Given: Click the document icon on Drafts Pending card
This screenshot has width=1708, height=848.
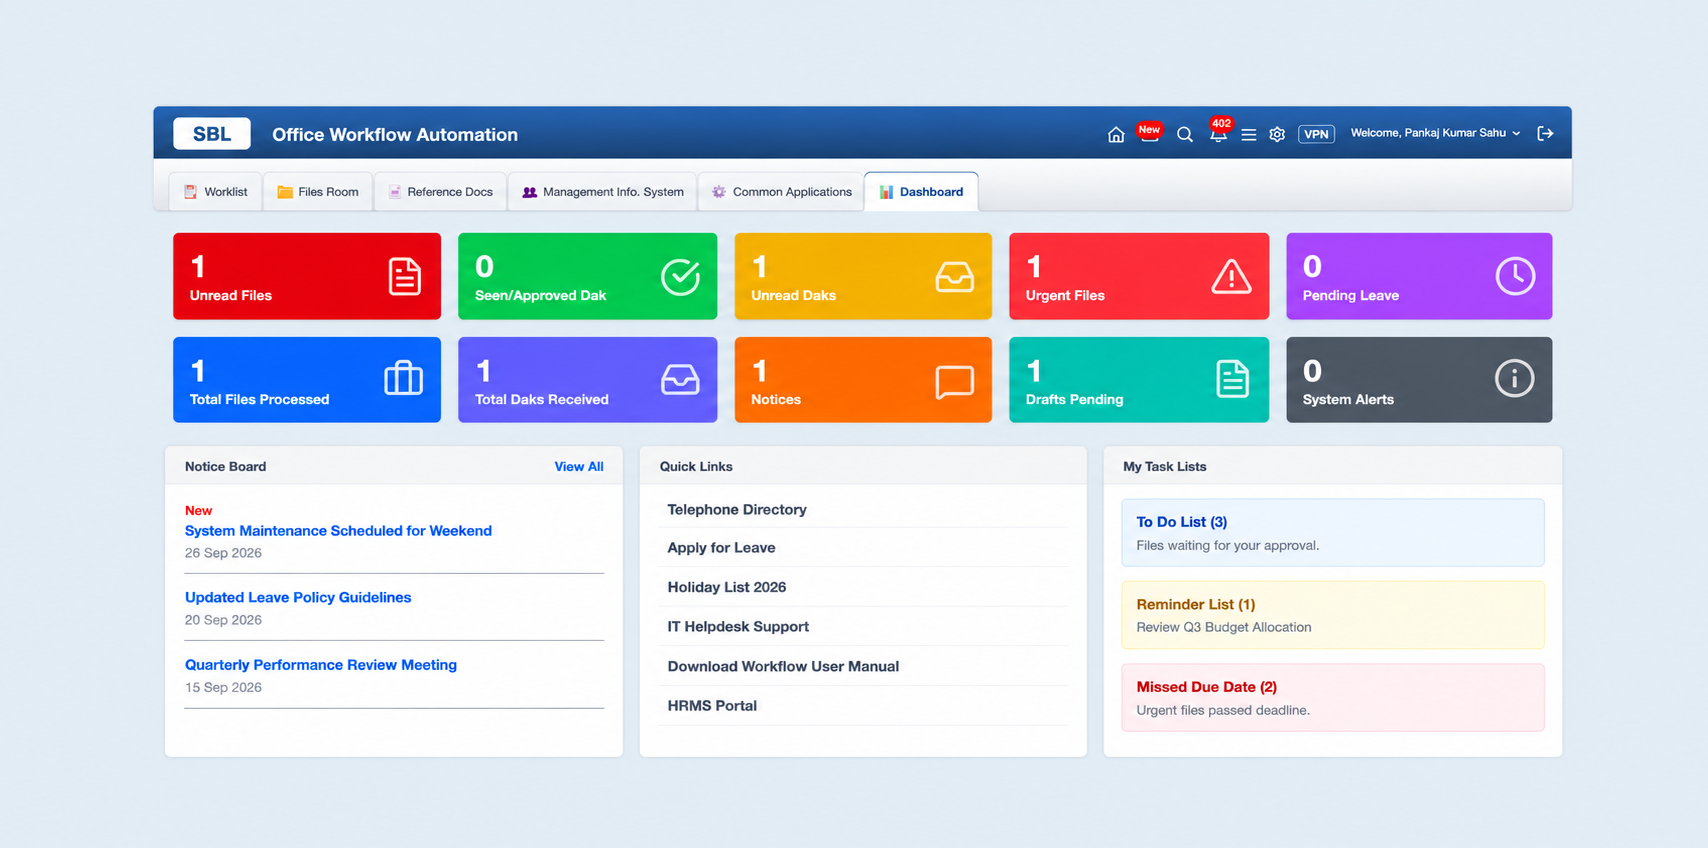Looking at the screenshot, I should (x=1233, y=379).
